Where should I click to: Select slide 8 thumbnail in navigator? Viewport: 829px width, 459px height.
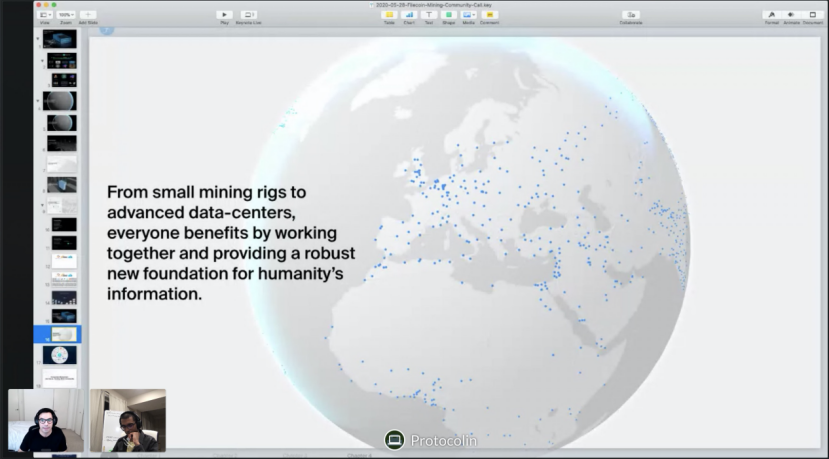click(x=62, y=185)
